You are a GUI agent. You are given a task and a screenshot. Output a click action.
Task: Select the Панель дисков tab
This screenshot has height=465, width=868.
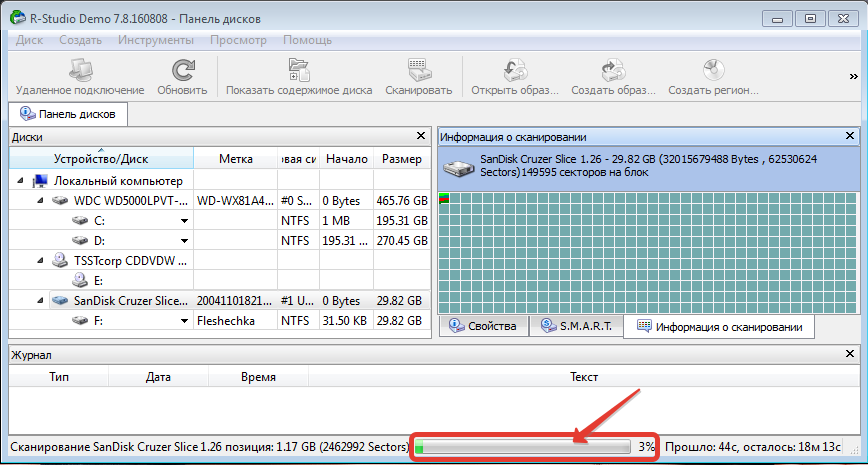point(68,114)
